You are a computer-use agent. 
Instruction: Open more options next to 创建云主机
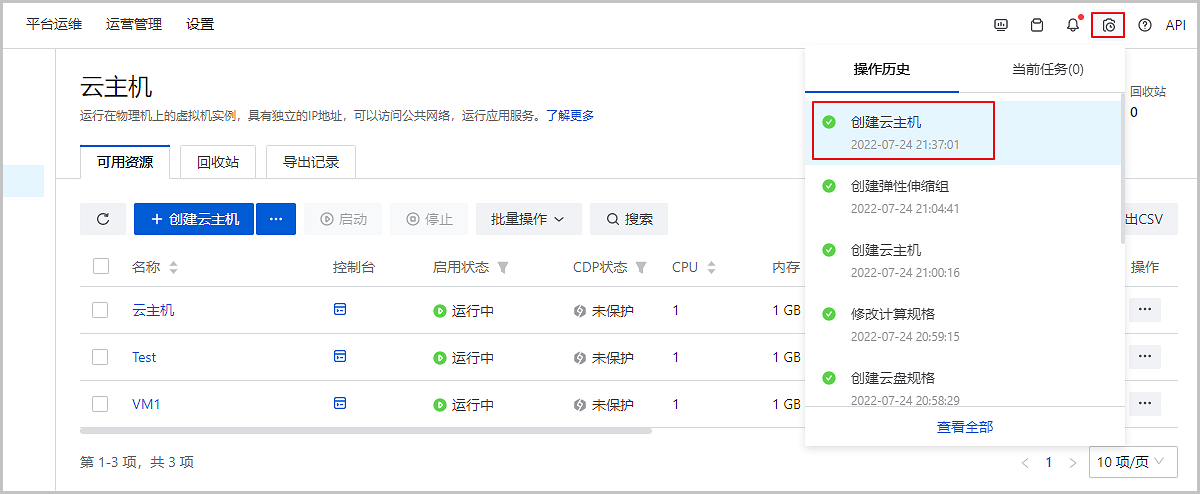pos(276,219)
